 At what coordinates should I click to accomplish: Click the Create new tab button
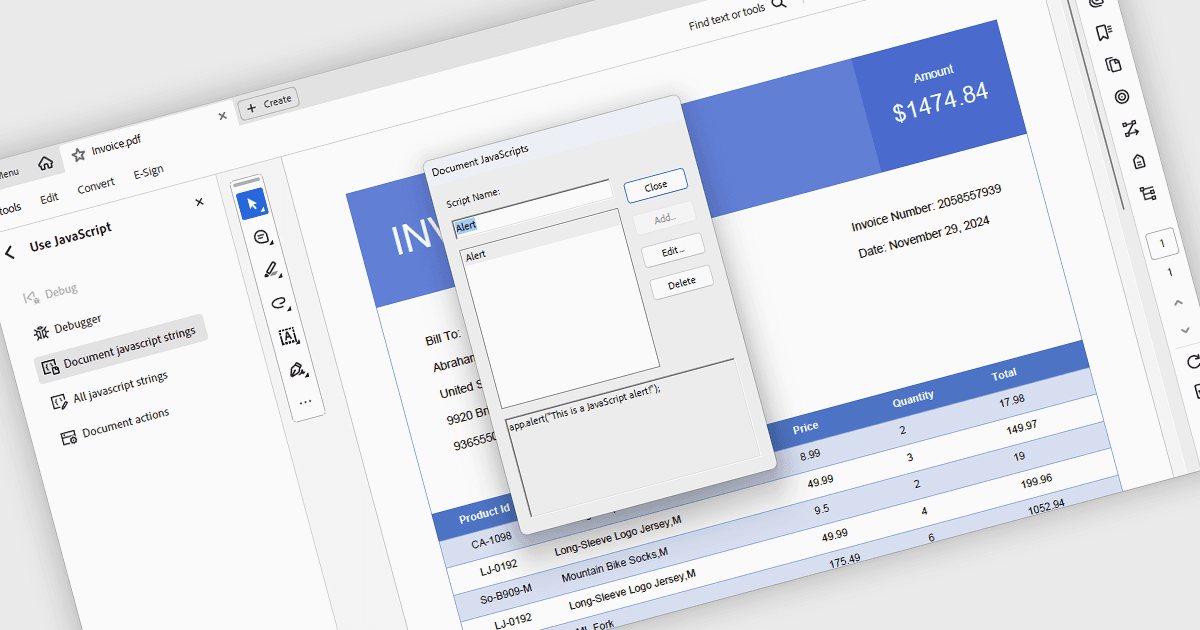(x=268, y=102)
